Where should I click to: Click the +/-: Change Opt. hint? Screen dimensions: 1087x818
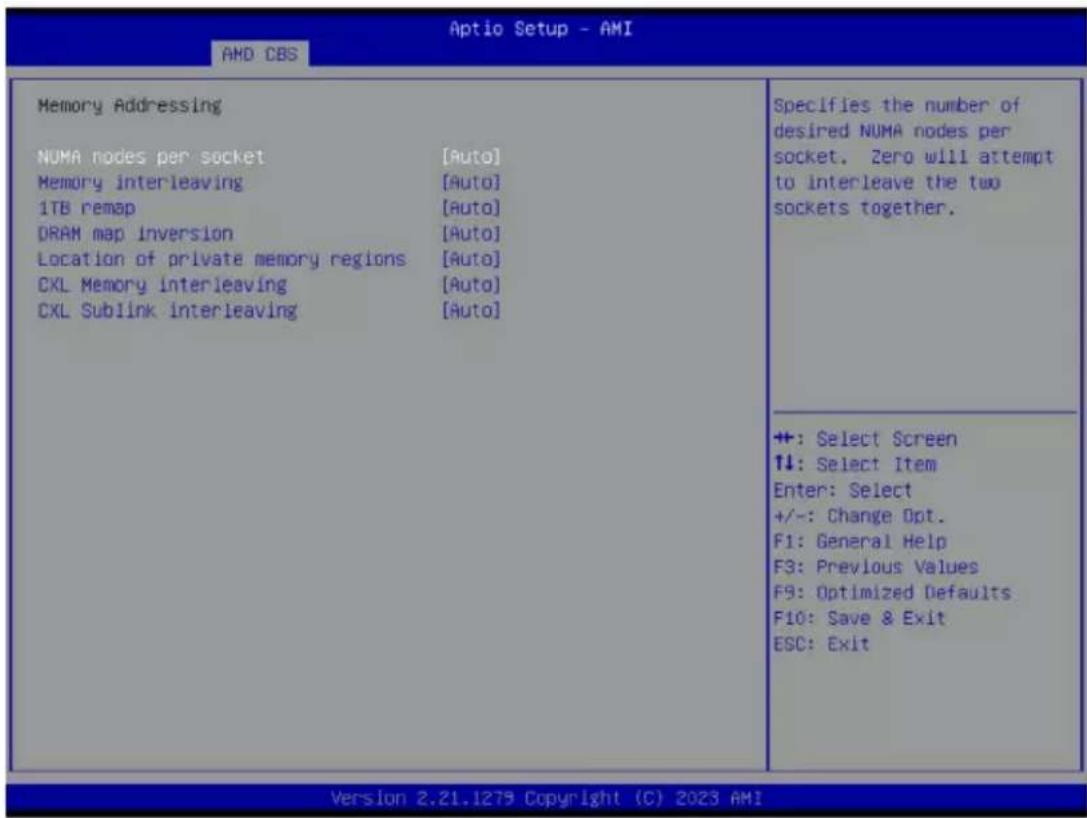click(860, 516)
